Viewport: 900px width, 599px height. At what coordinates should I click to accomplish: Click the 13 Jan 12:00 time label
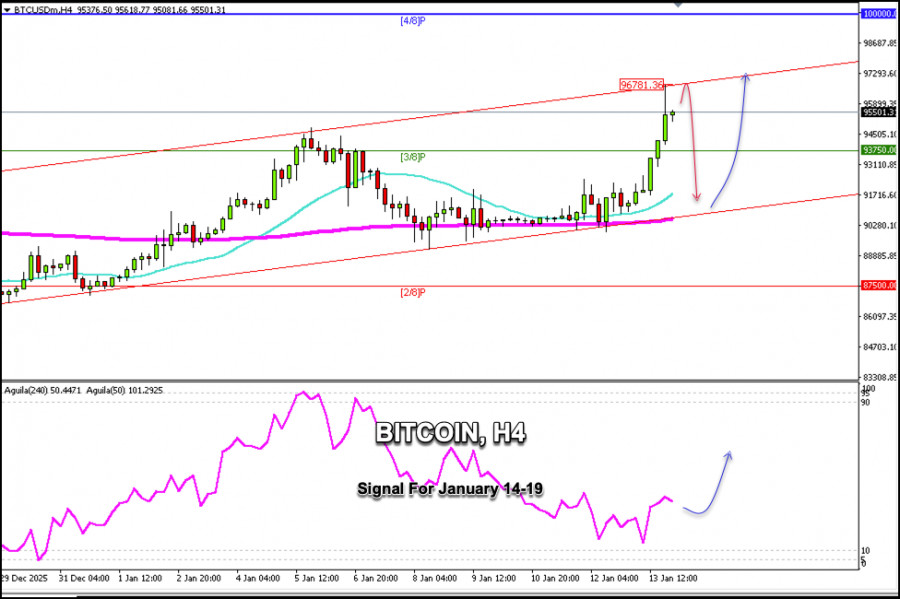[x=673, y=578]
